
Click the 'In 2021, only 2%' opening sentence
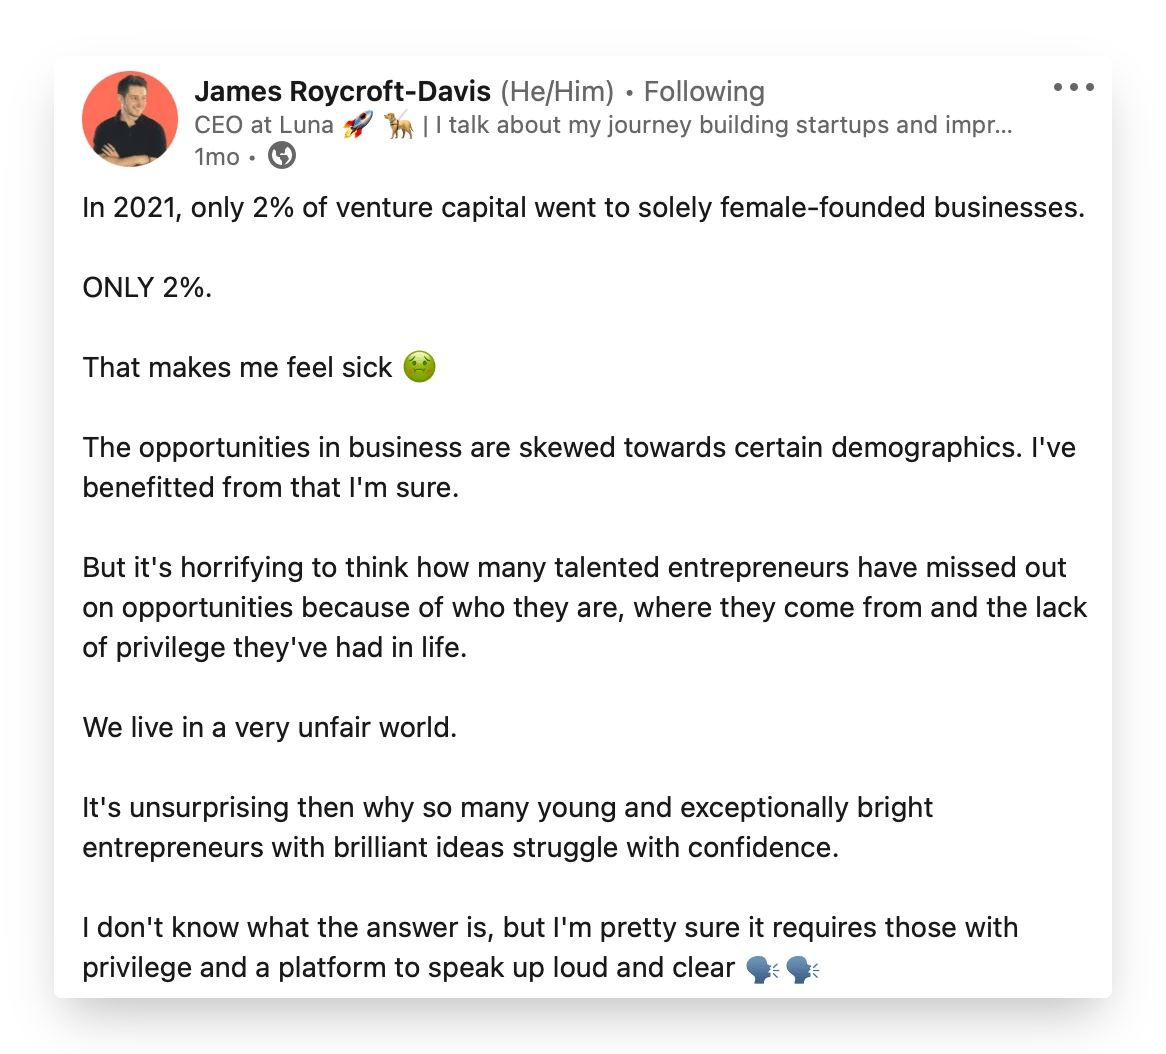584,208
